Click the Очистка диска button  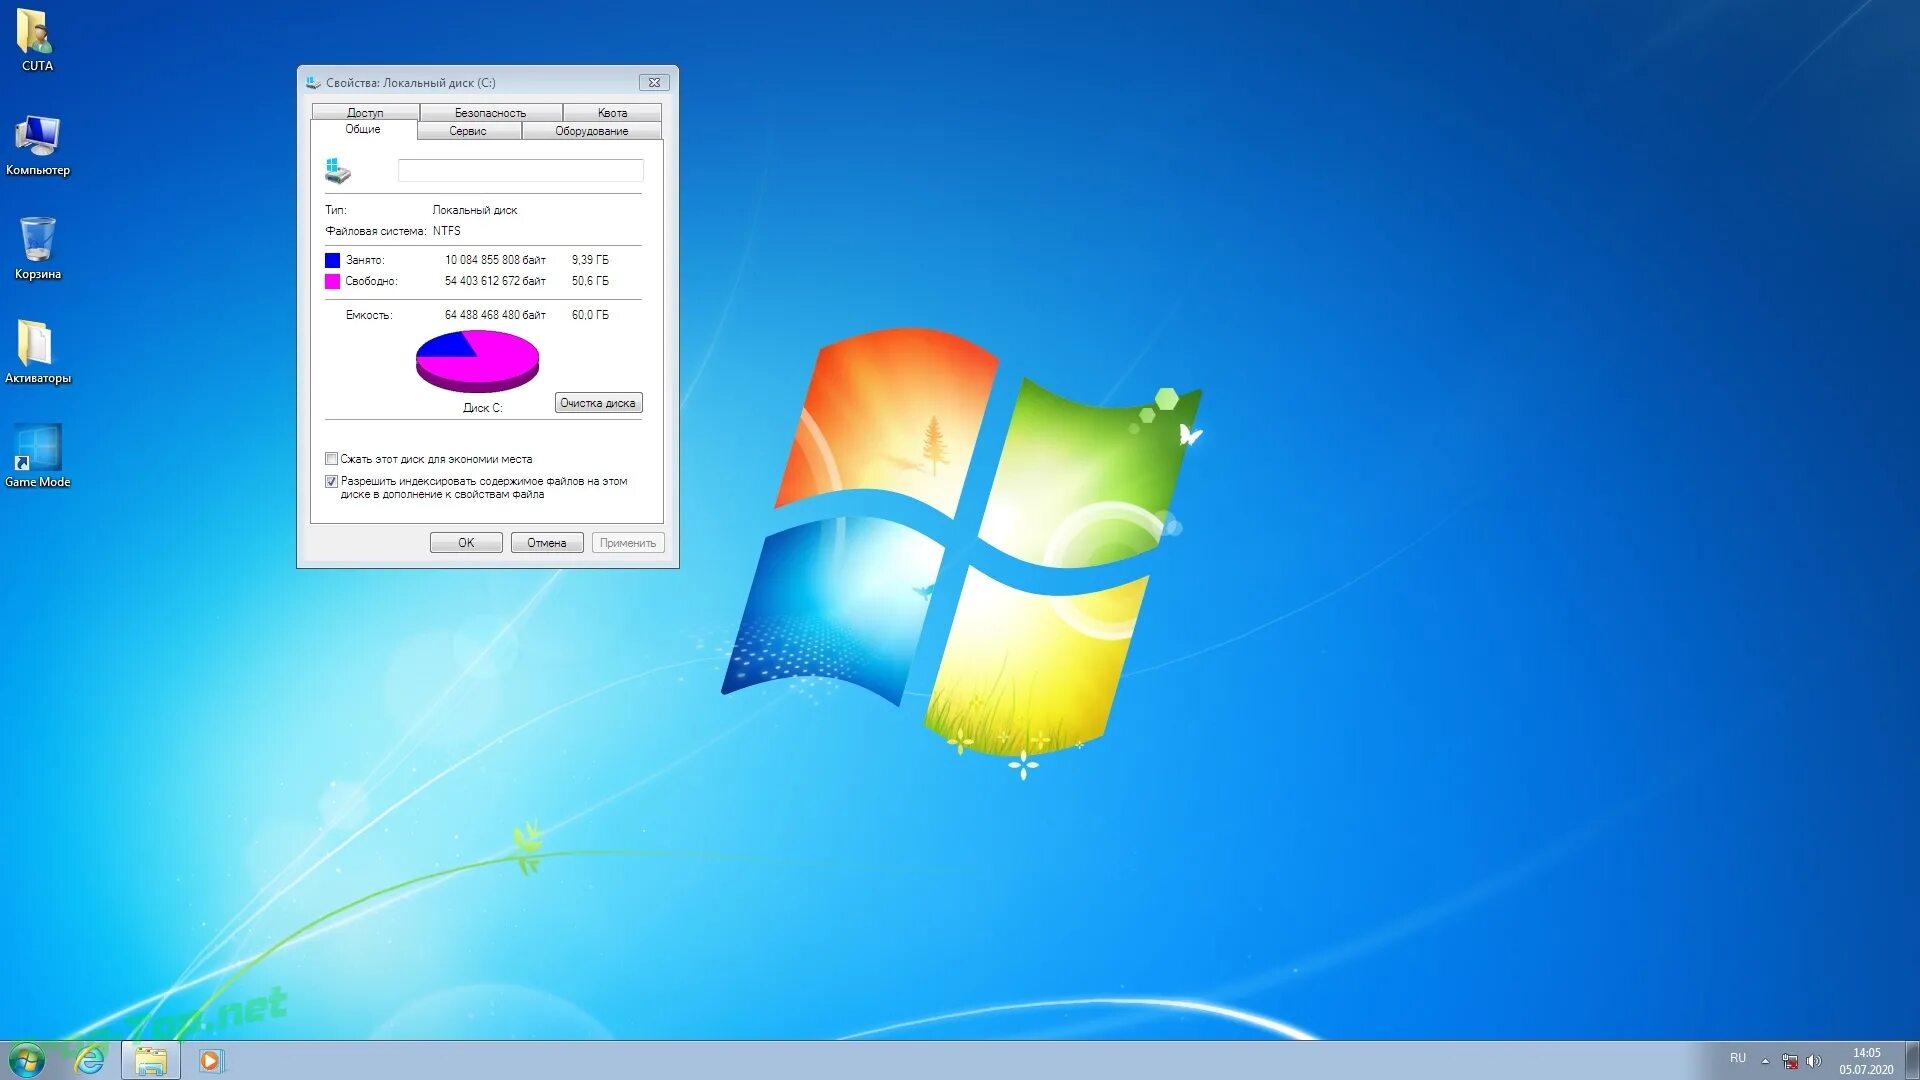coord(598,403)
